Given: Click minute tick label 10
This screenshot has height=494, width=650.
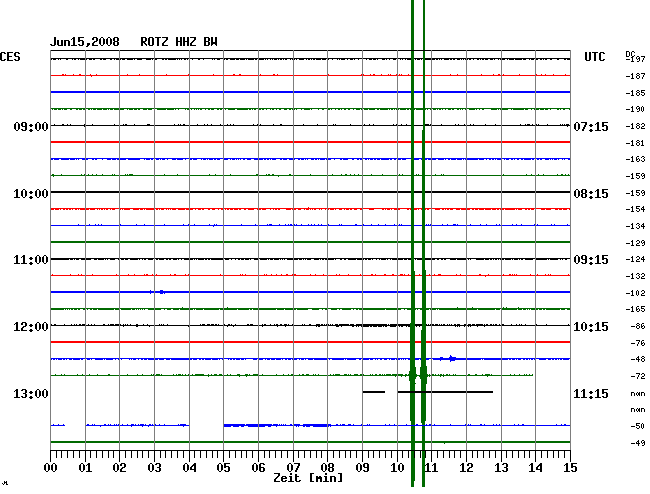Looking at the screenshot, I should click(x=397, y=468).
